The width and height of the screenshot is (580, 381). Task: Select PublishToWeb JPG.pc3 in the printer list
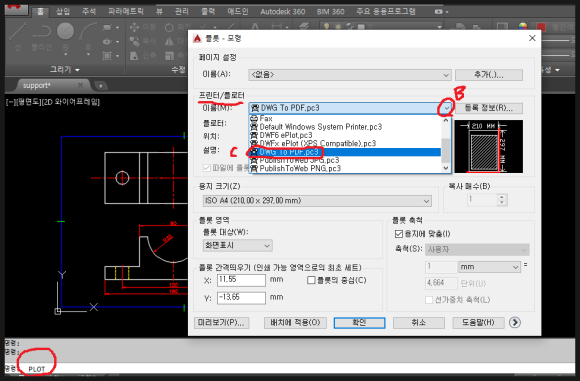345,160
